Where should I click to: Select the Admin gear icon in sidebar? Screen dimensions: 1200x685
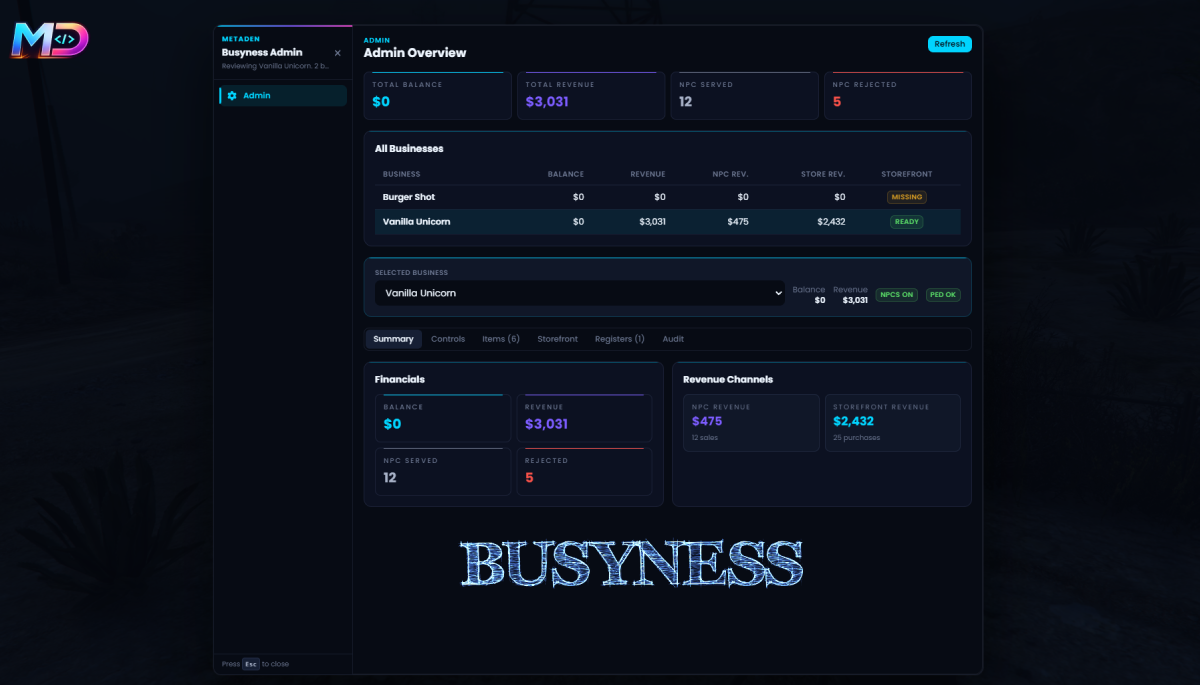234,95
